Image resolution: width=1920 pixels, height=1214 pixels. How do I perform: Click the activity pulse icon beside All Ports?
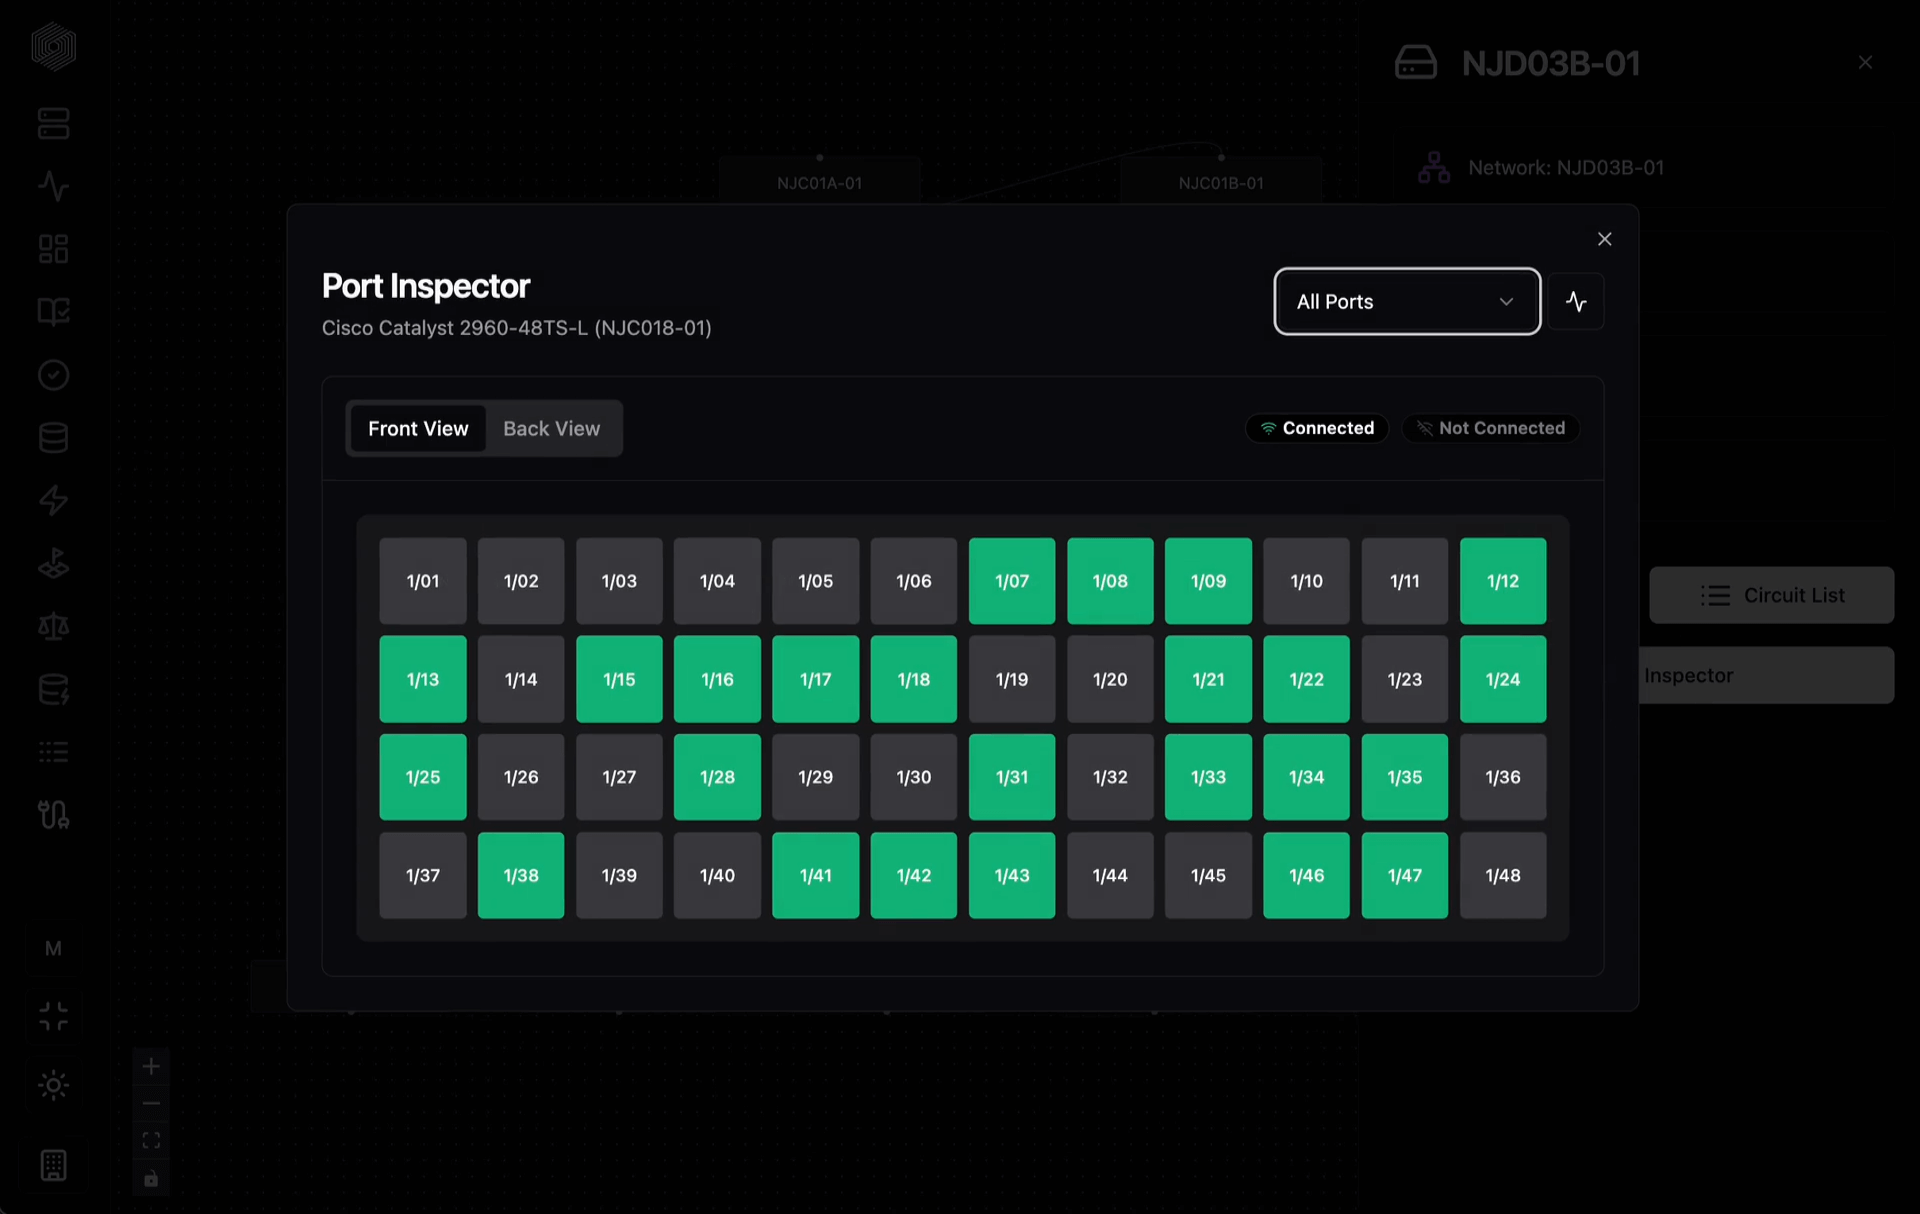click(1576, 301)
